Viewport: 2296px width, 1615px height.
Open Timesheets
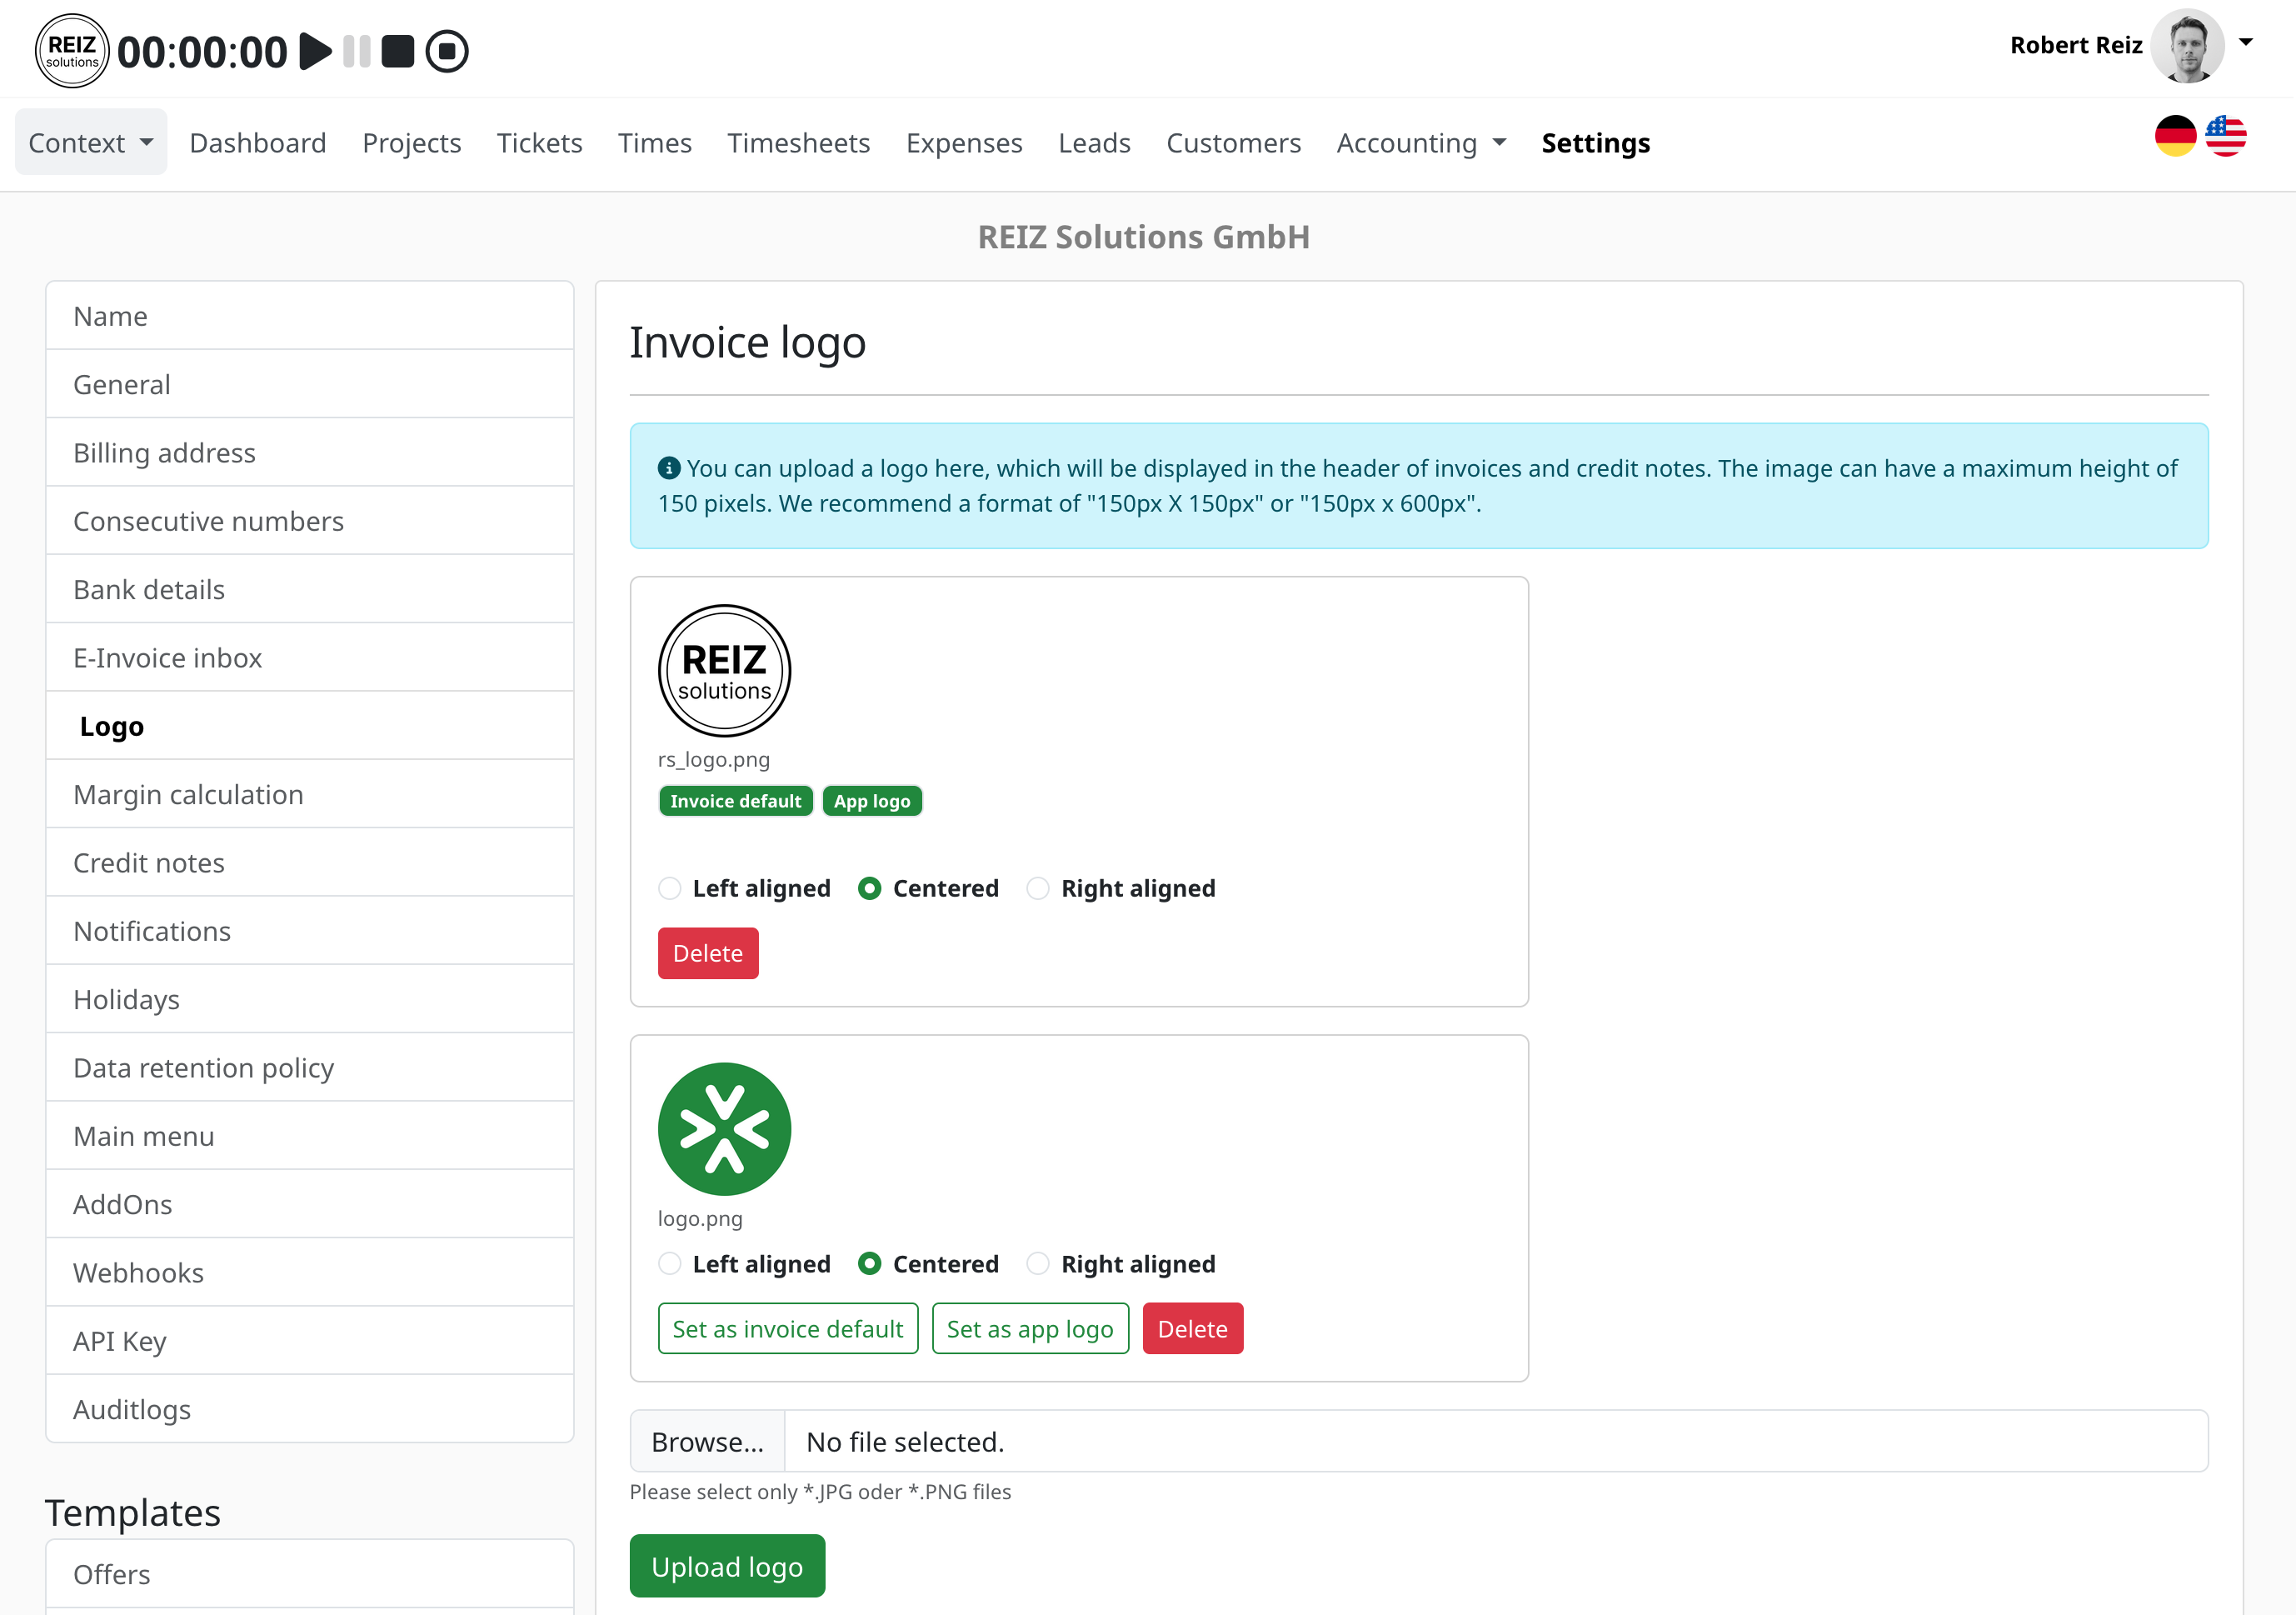[x=798, y=142]
